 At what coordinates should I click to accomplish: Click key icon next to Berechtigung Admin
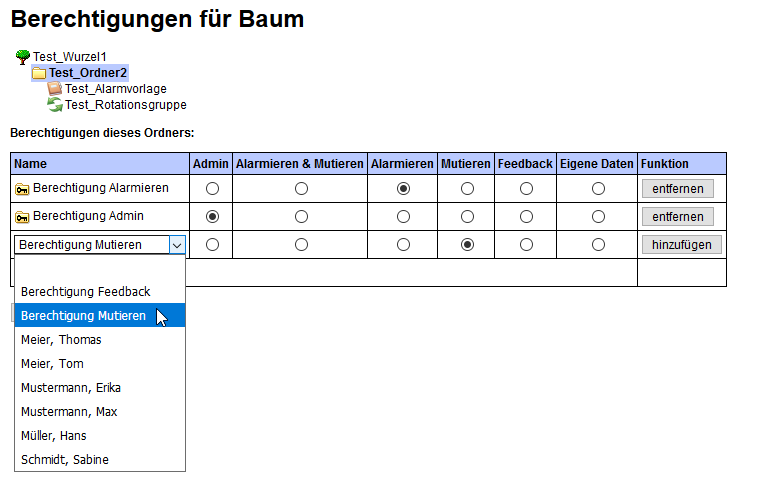point(22,217)
